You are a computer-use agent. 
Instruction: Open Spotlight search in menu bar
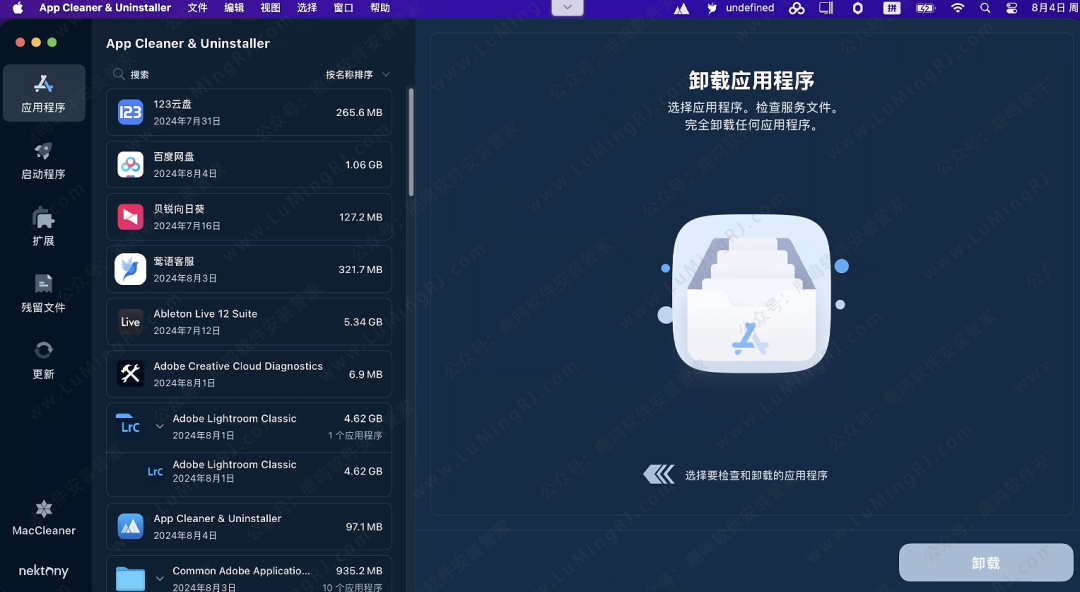coord(985,8)
